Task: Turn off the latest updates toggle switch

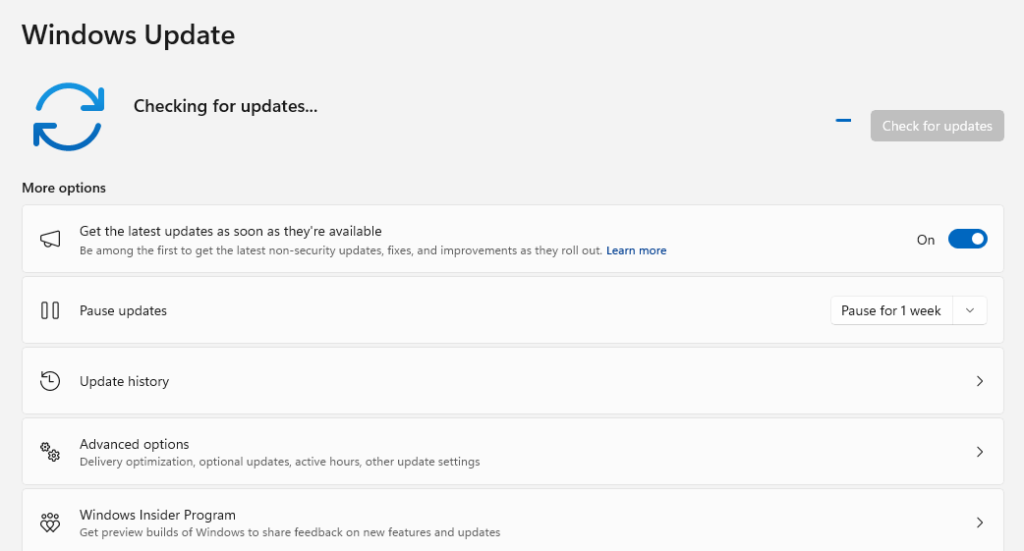Action: point(967,239)
